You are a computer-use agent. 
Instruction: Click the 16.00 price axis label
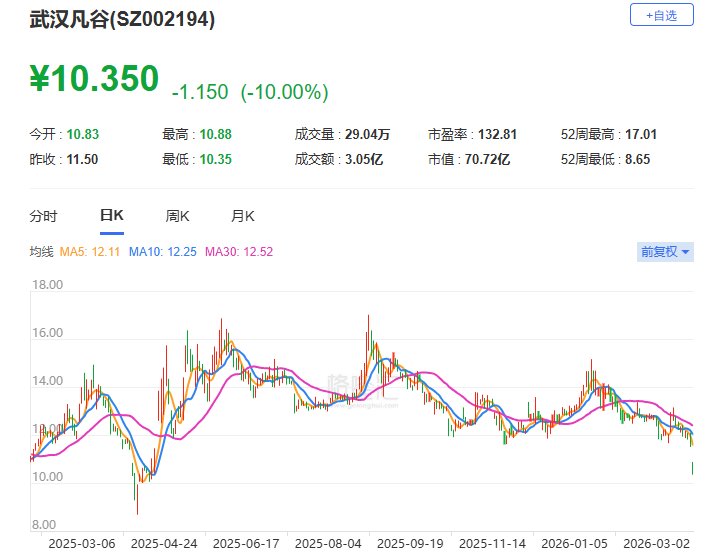point(47,333)
